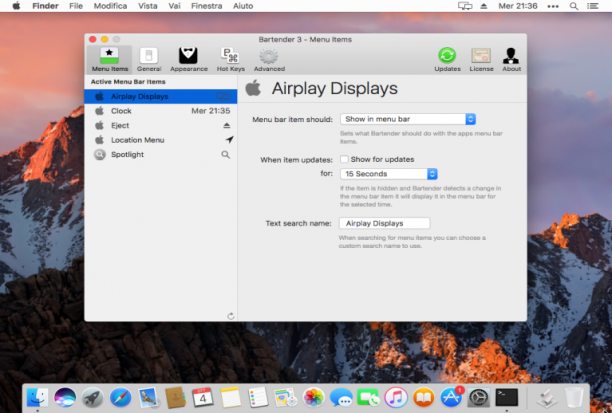Screen dimensions: 612x413
Task: Select Clock in the active items list
Action: (161, 111)
